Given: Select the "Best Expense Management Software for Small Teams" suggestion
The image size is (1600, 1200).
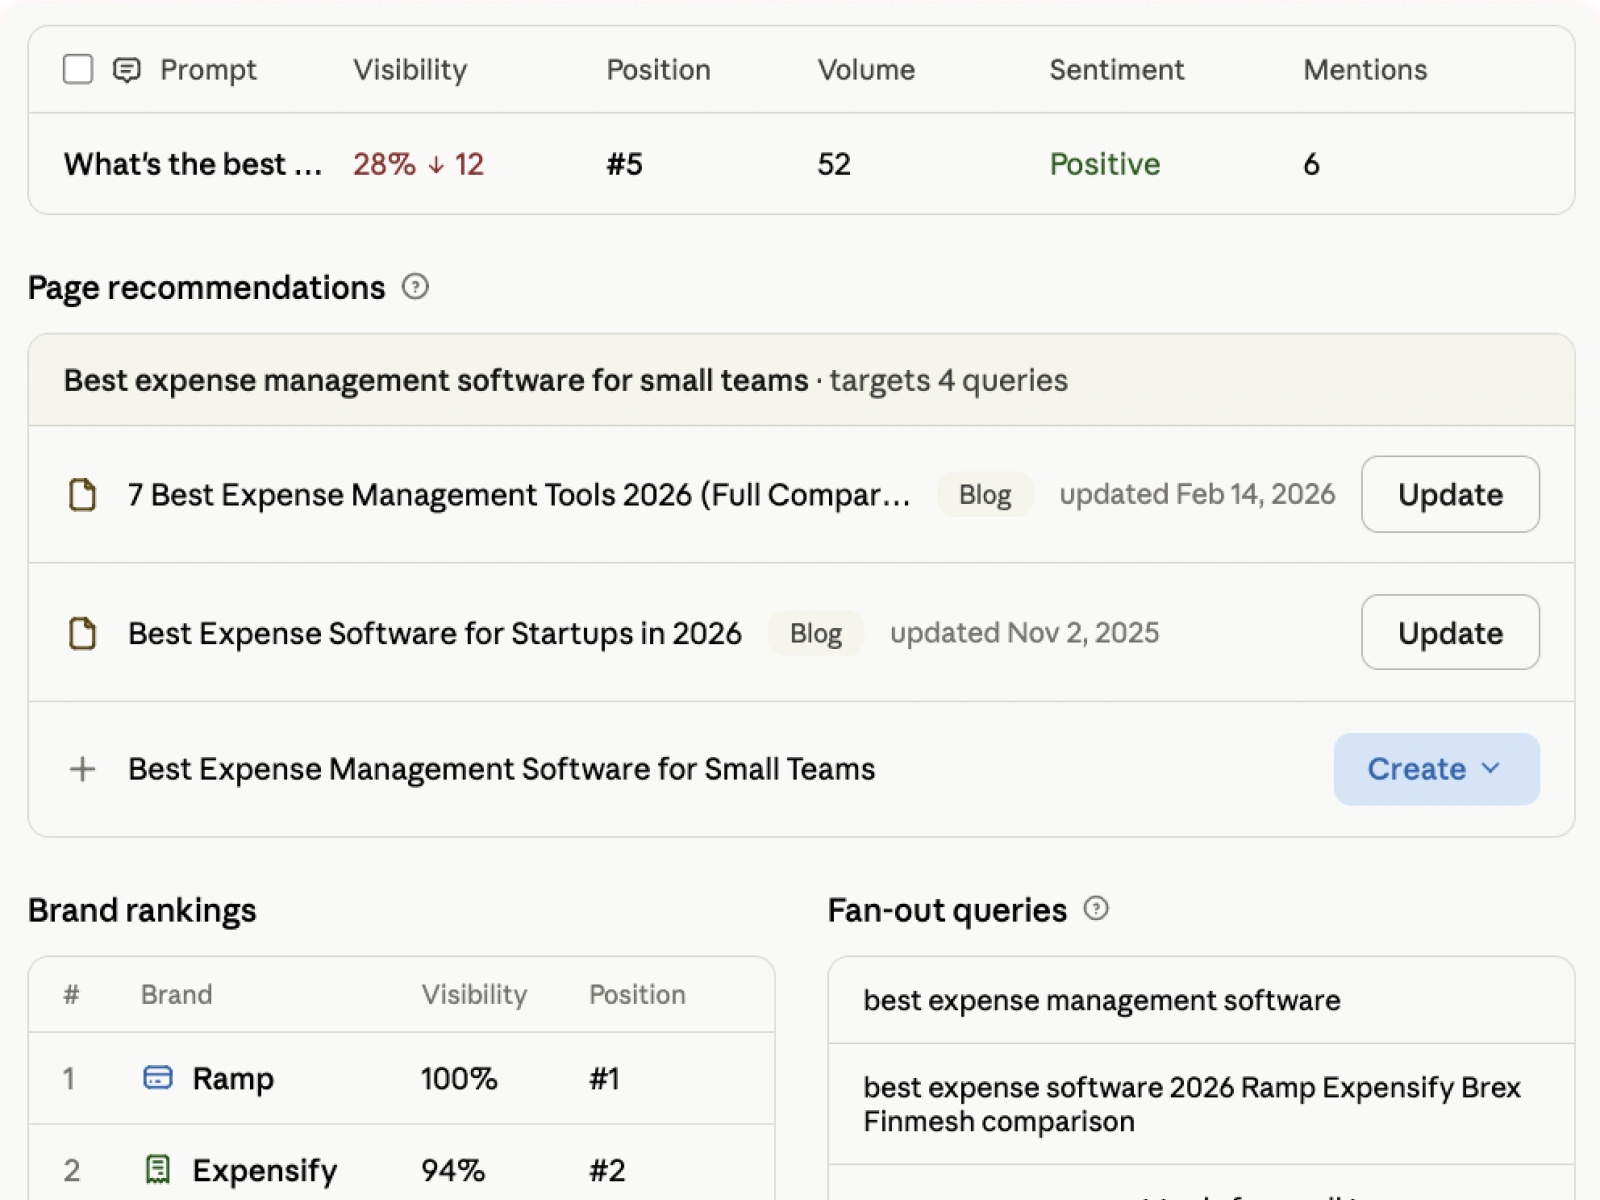Looking at the screenshot, I should [x=502, y=769].
